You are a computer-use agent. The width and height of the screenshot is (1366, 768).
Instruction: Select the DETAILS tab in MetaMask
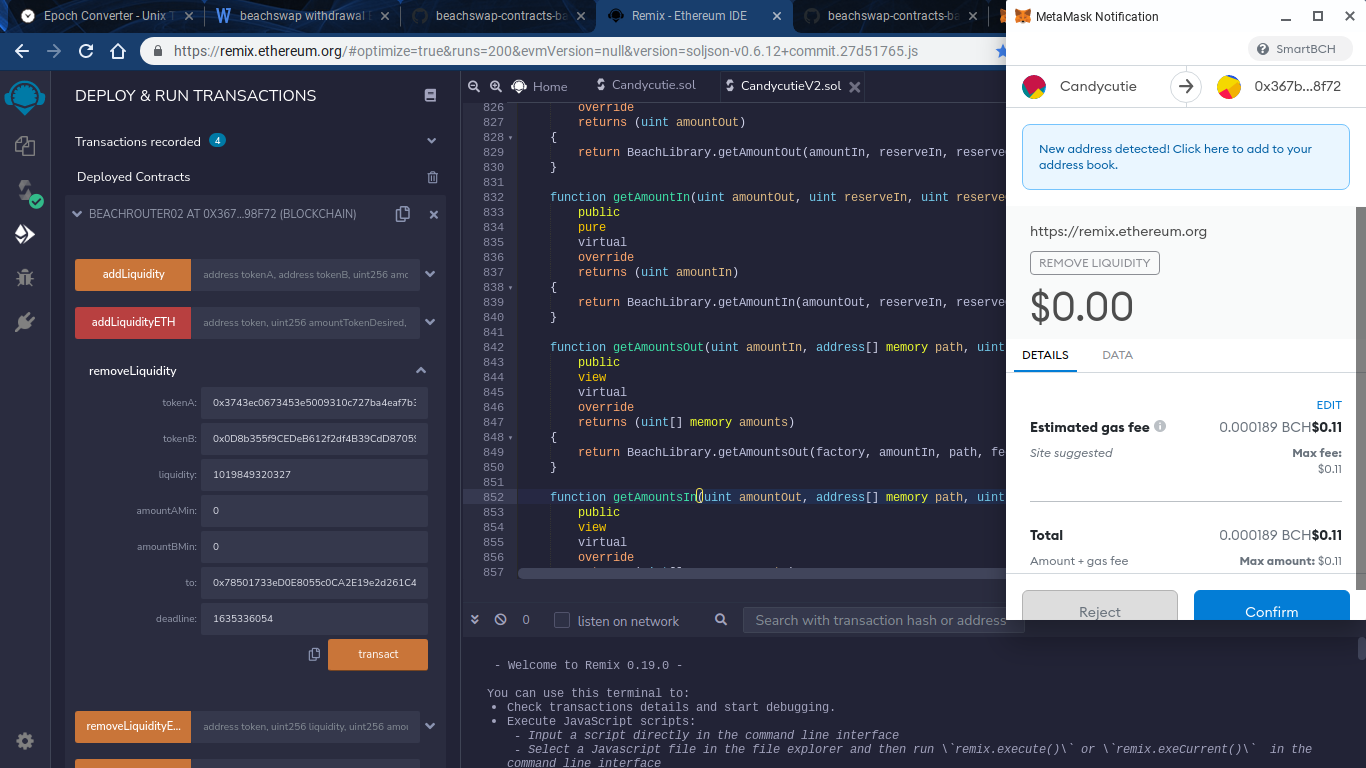coord(1045,355)
